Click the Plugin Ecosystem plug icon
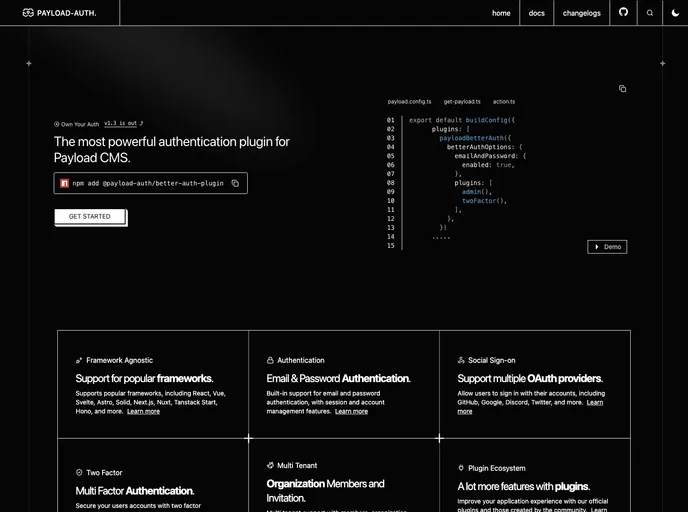Viewport: 688px width, 512px height. click(x=461, y=468)
